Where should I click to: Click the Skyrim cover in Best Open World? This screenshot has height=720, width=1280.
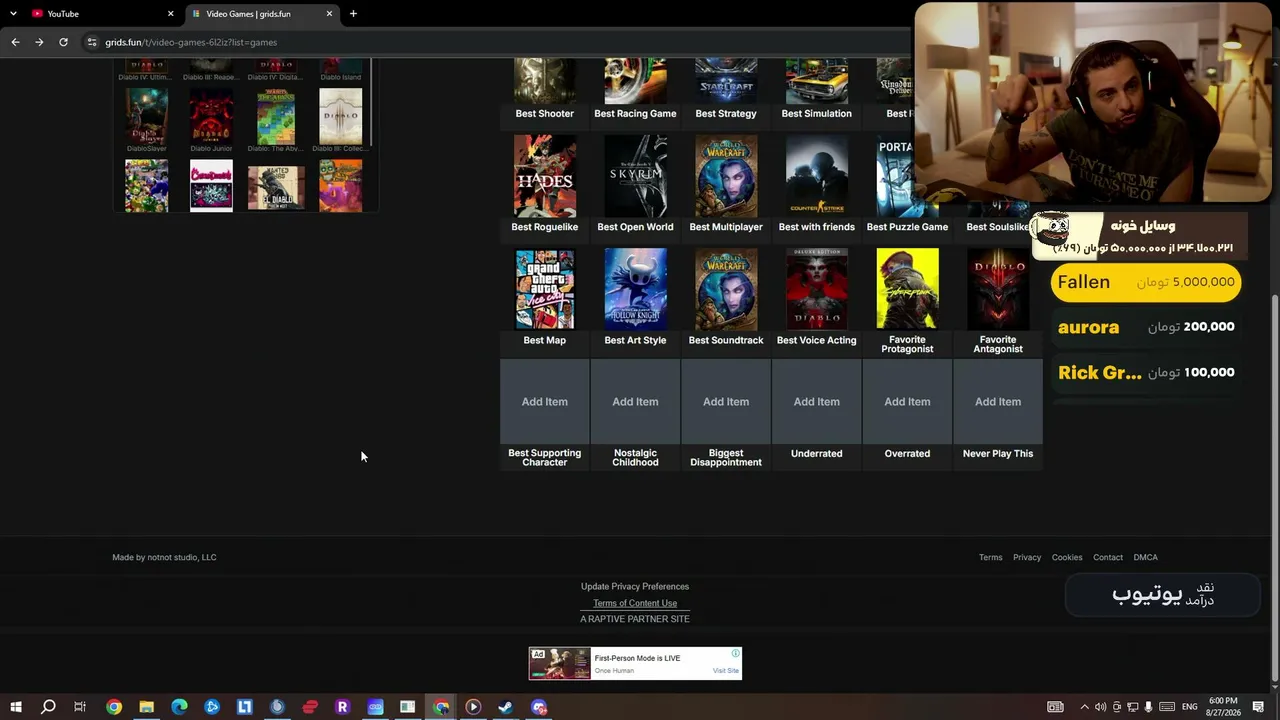coord(635,176)
